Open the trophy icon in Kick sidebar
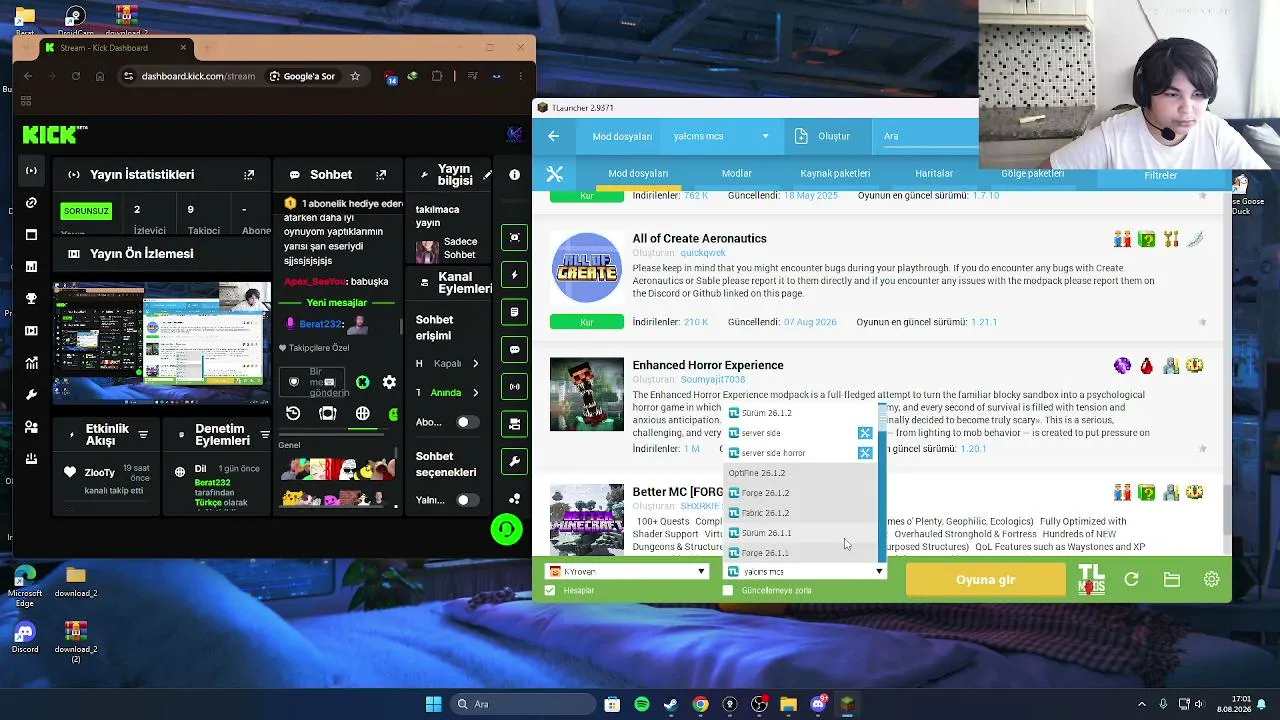The image size is (1280, 720). (x=31, y=298)
